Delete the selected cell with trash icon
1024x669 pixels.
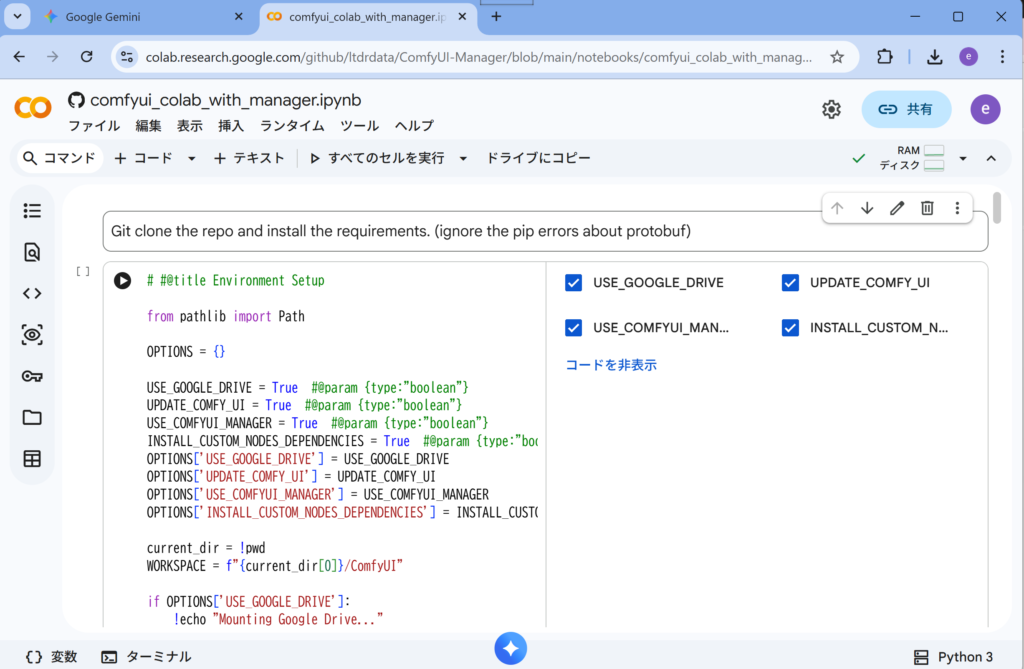927,208
